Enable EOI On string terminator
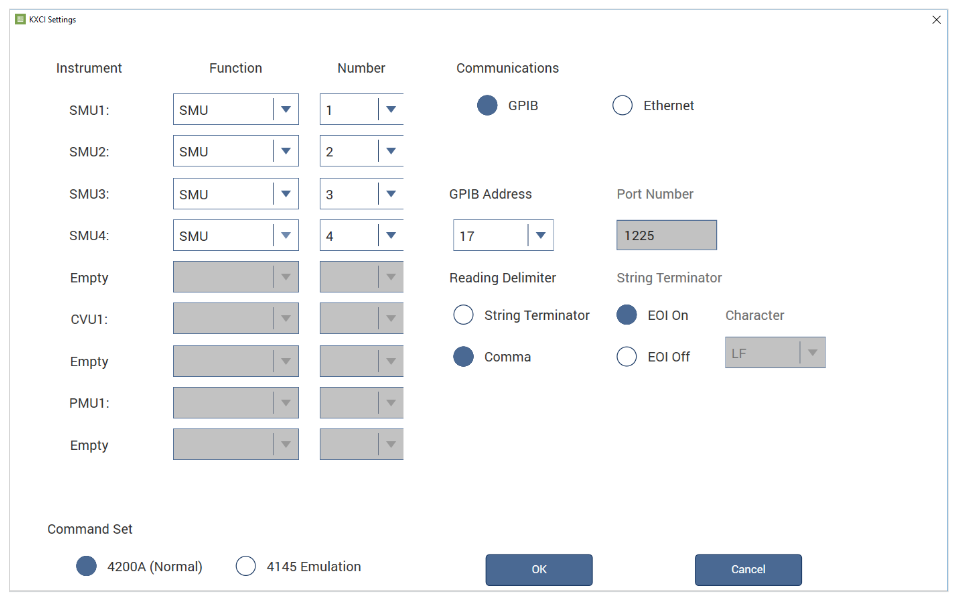This screenshot has height=598, width=954. click(627, 316)
